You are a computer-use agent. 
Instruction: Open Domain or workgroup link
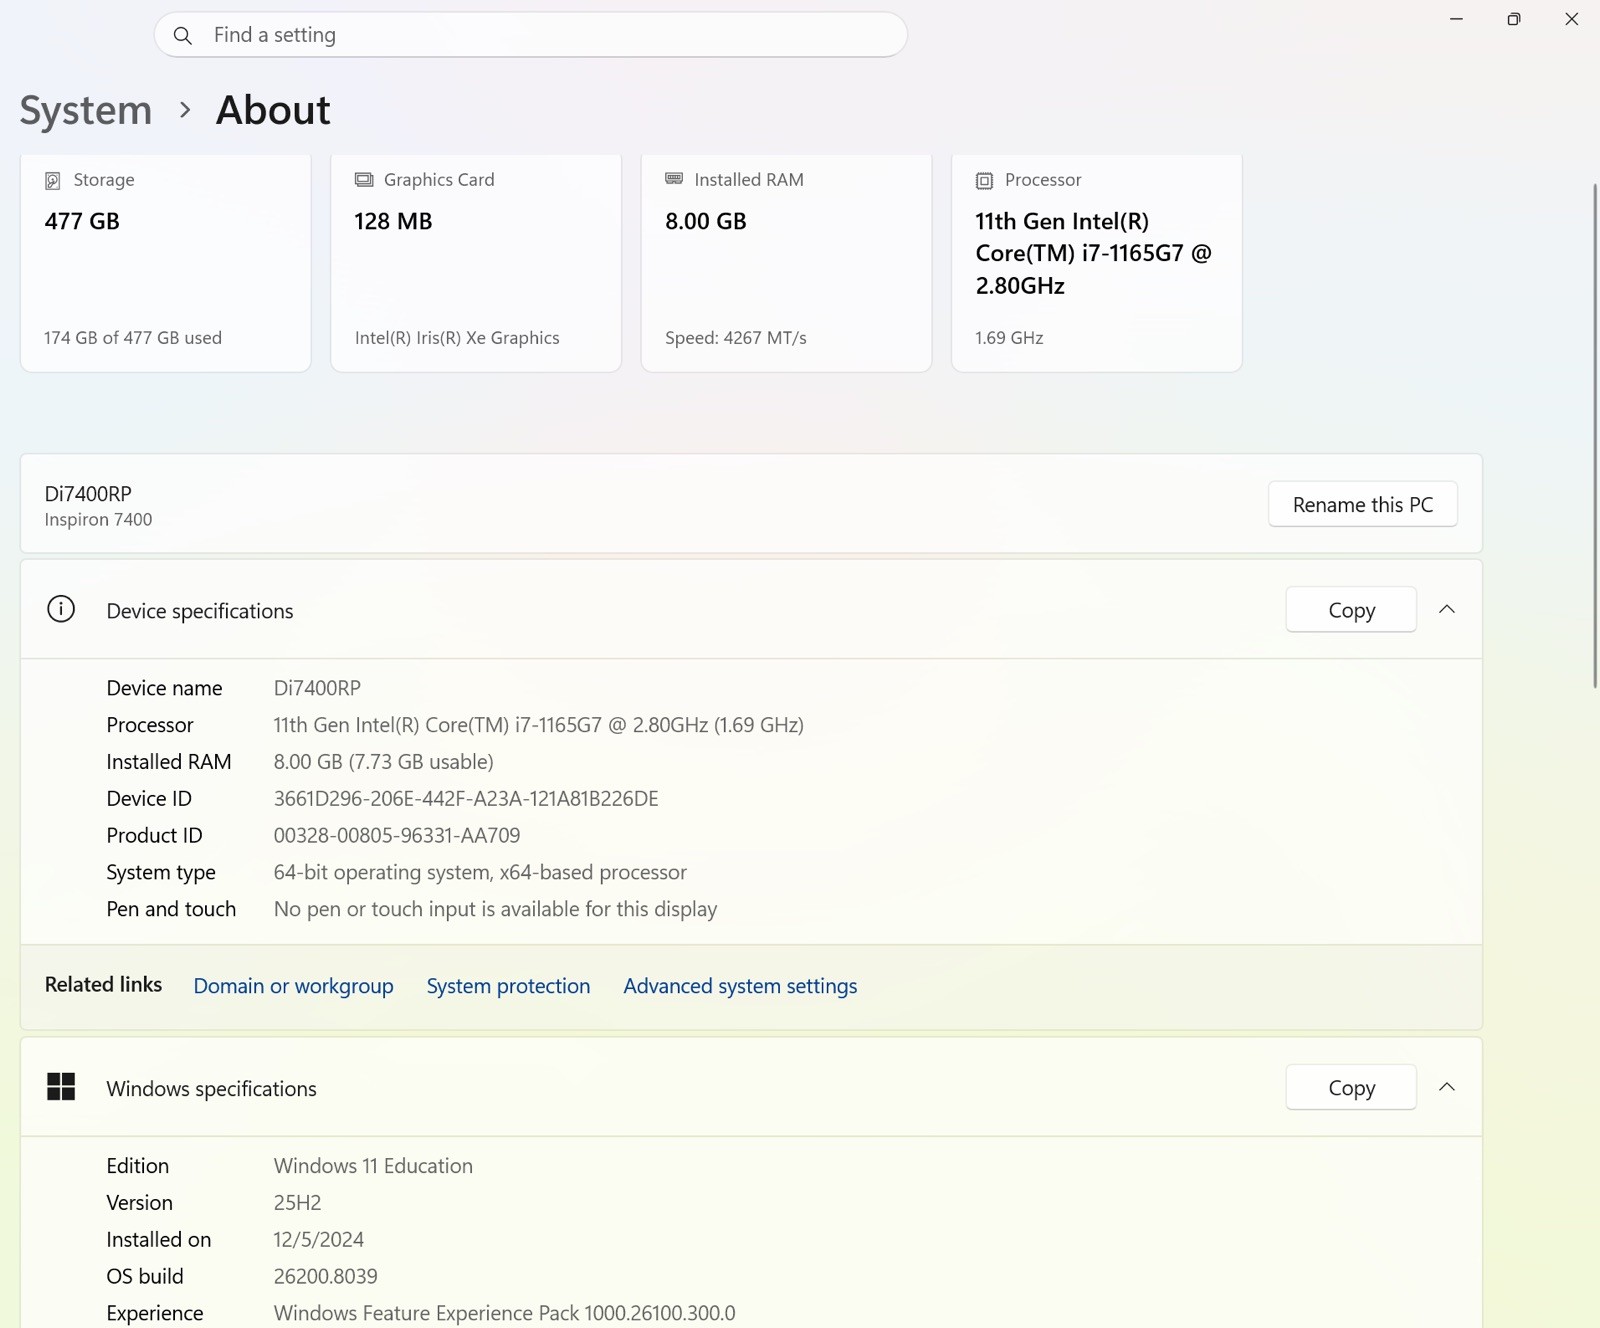(293, 986)
